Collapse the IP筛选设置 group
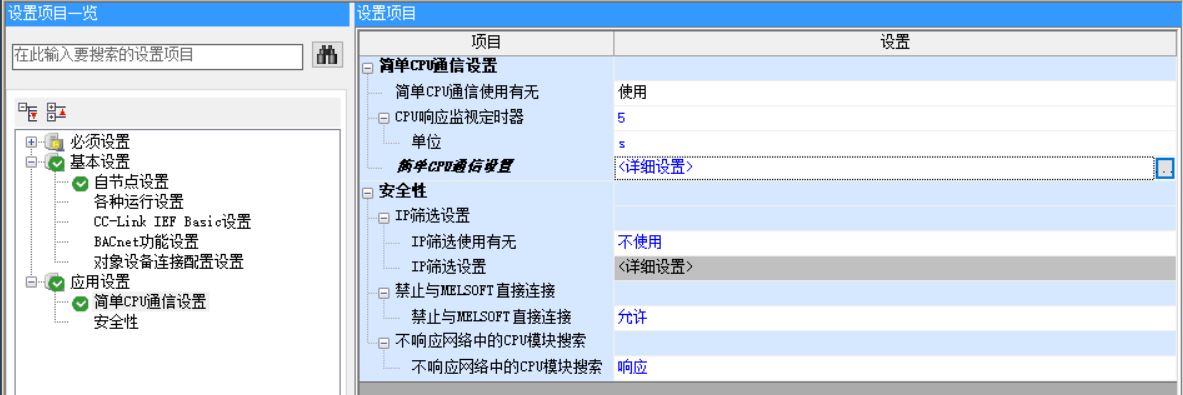The width and height of the screenshot is (1183, 395). (x=384, y=217)
